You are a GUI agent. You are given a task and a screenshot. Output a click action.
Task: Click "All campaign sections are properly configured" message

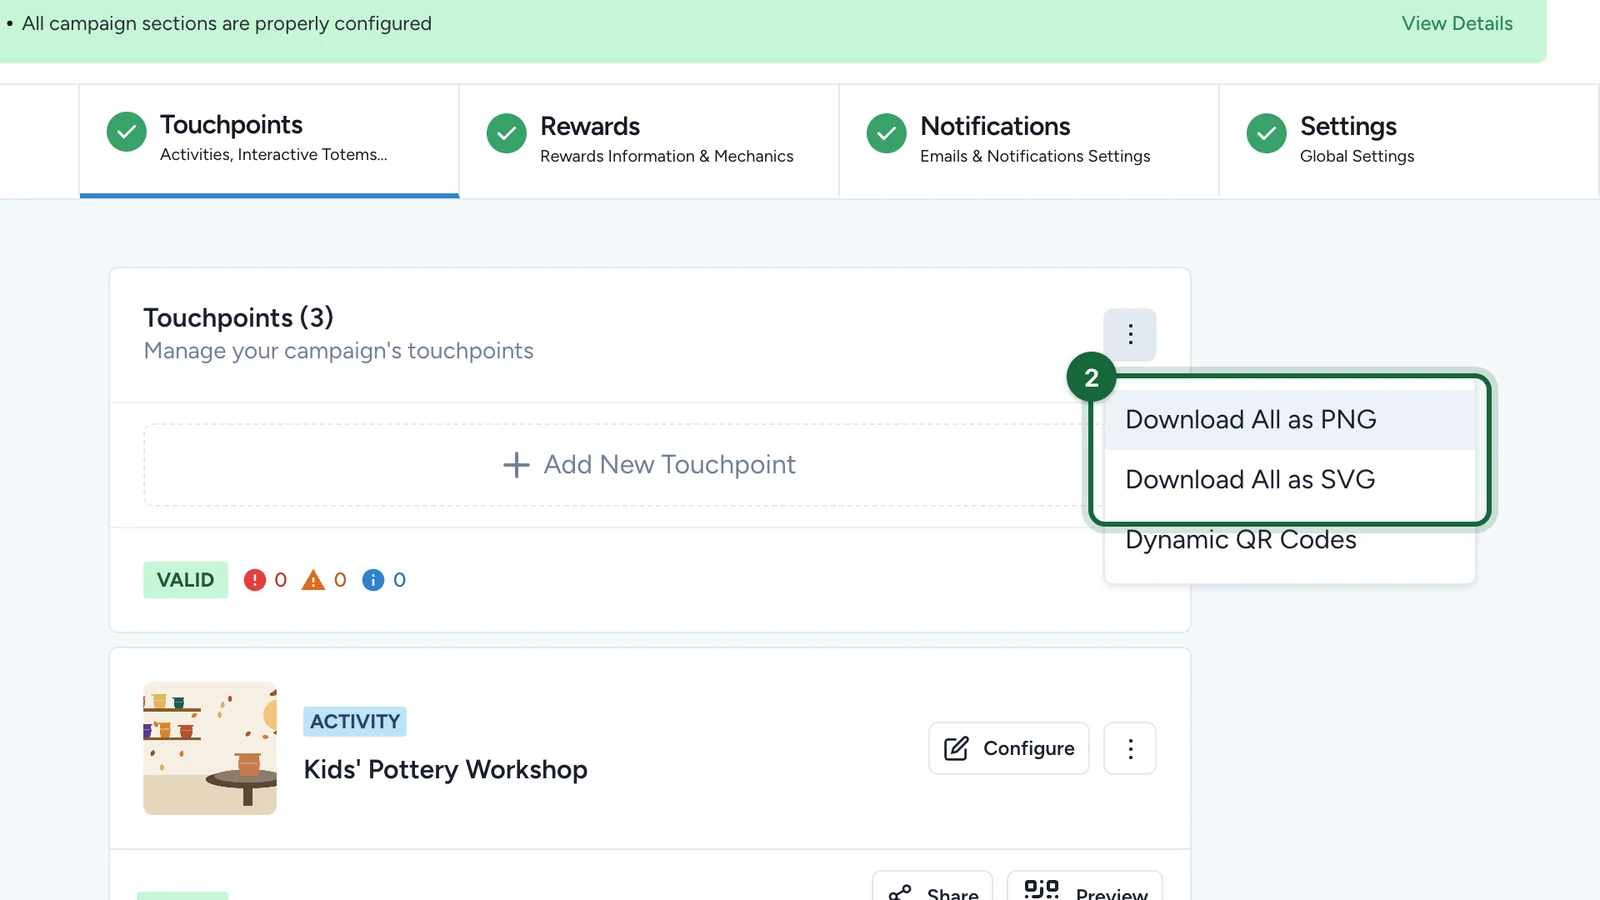[x=227, y=23]
